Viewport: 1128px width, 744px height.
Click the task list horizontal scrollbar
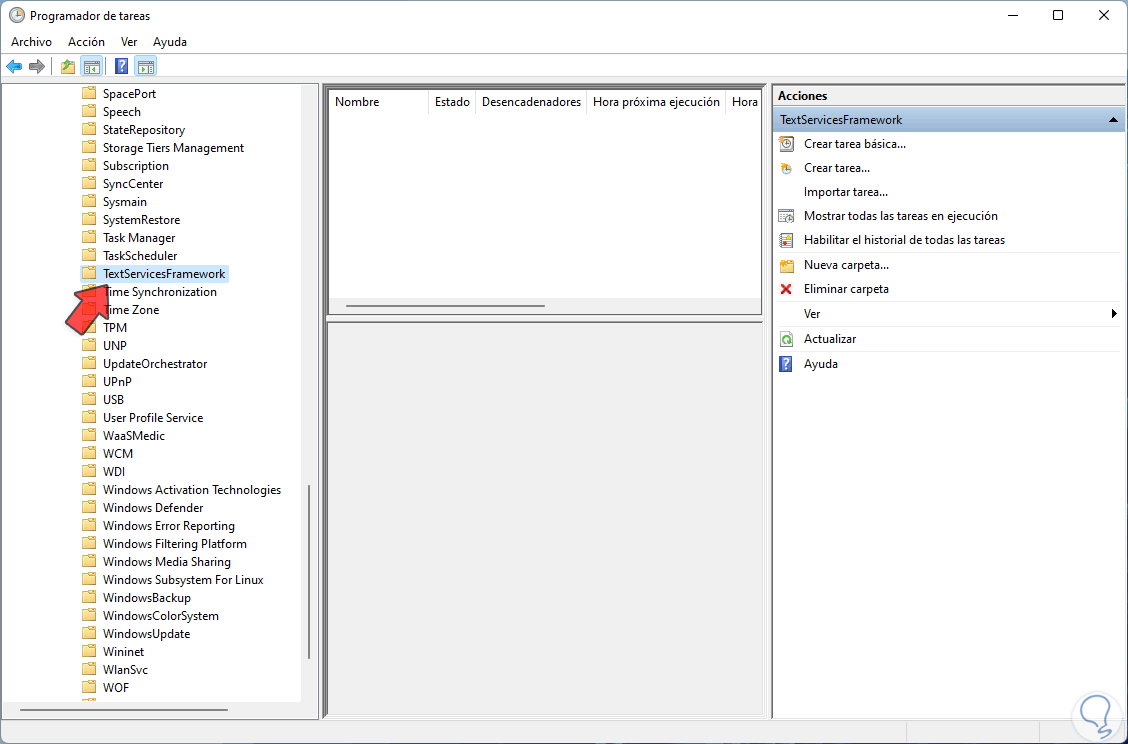[445, 306]
